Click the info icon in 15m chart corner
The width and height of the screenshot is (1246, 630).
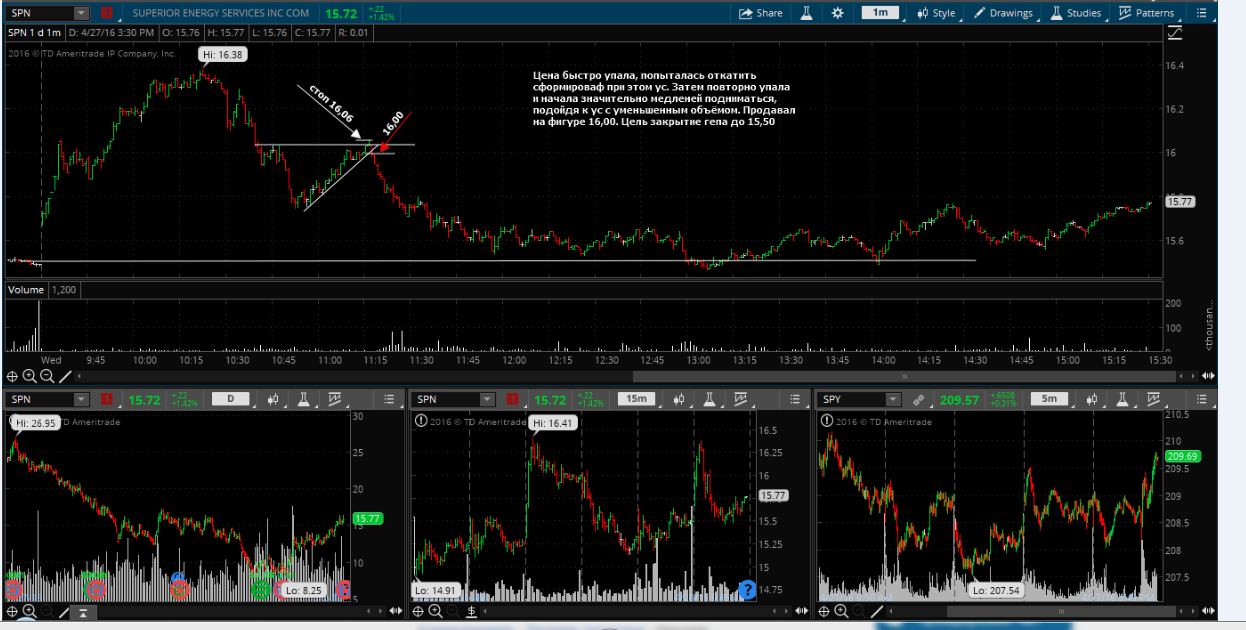[x=420, y=421]
